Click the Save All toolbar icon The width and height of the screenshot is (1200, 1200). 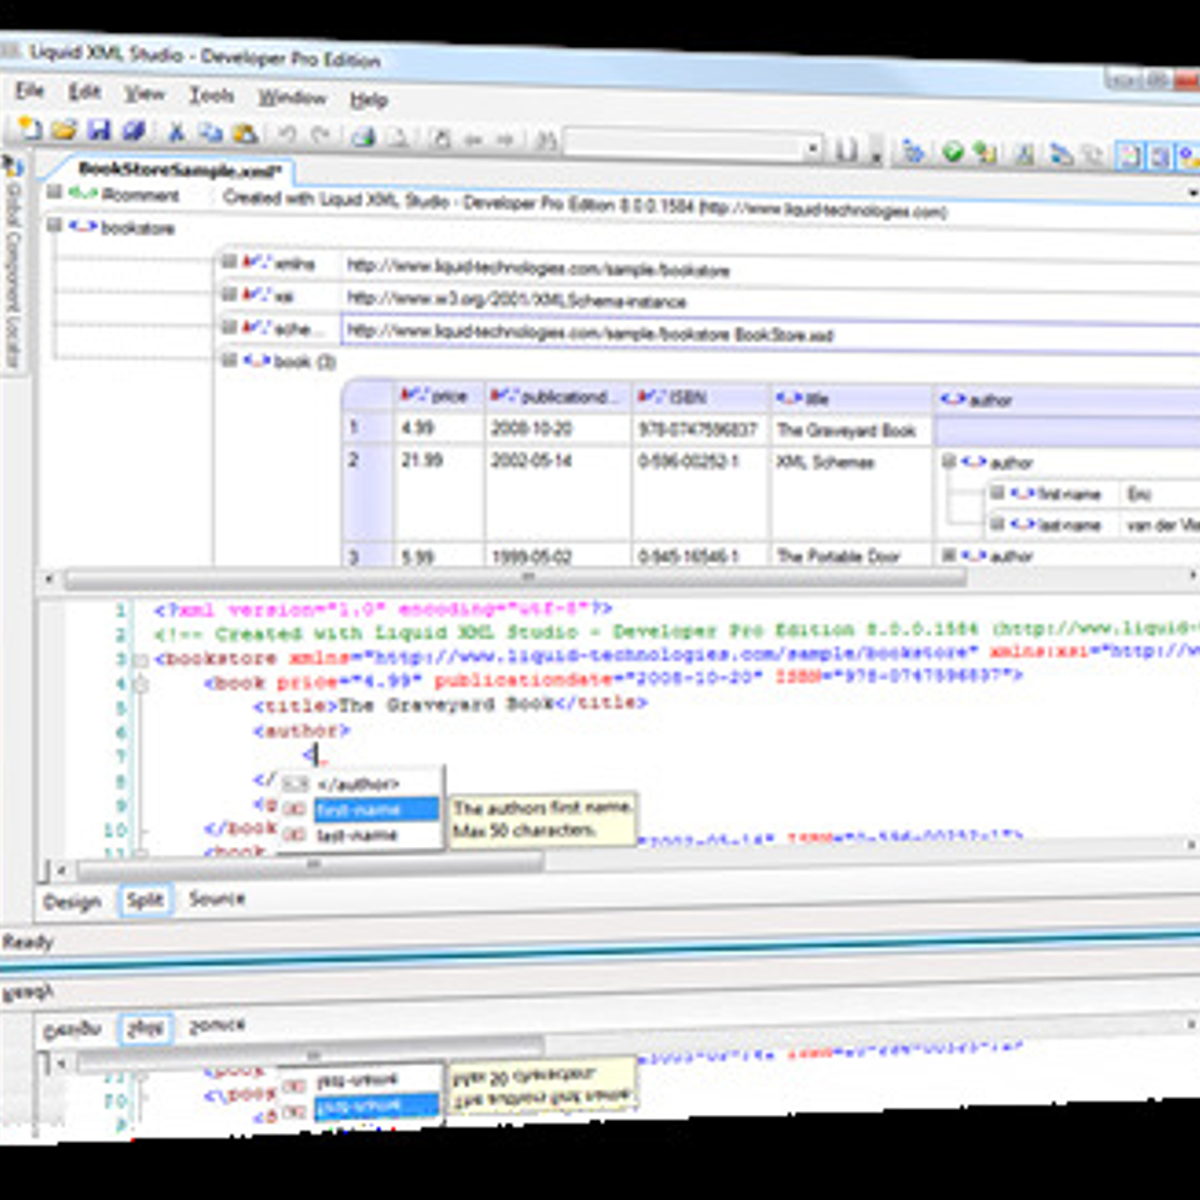[133, 130]
